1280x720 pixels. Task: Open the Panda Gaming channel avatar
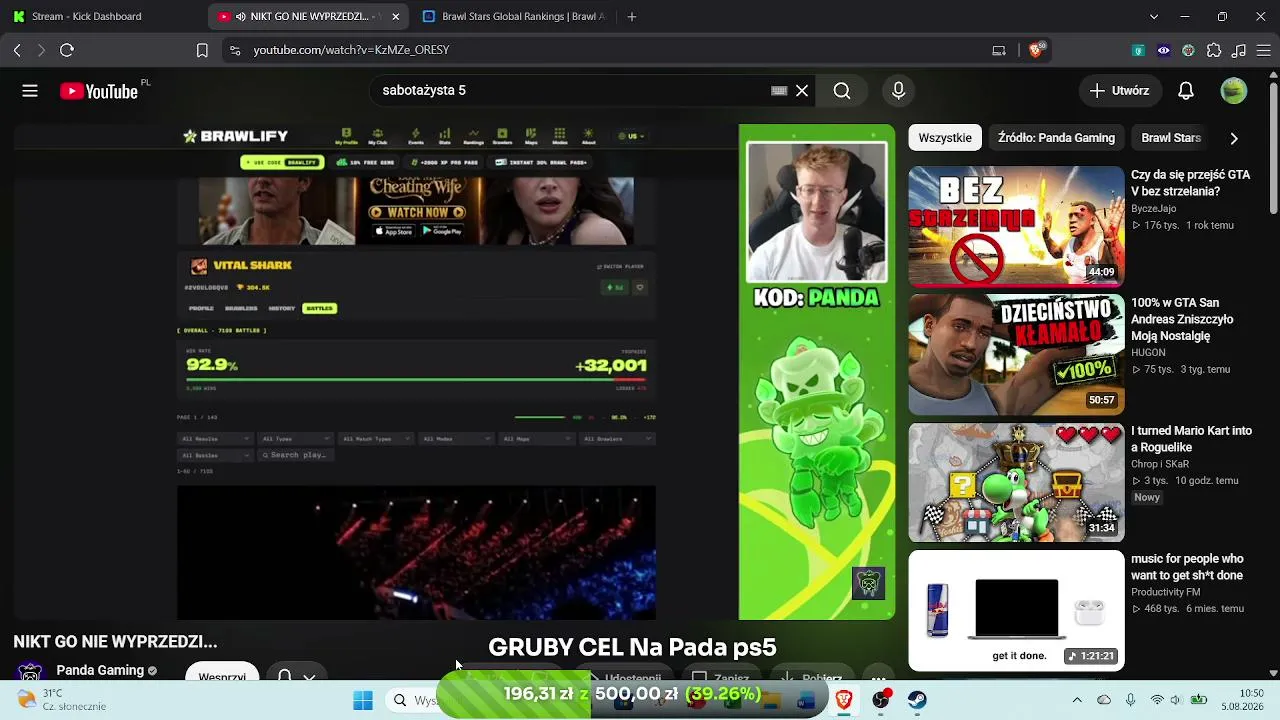(30, 672)
